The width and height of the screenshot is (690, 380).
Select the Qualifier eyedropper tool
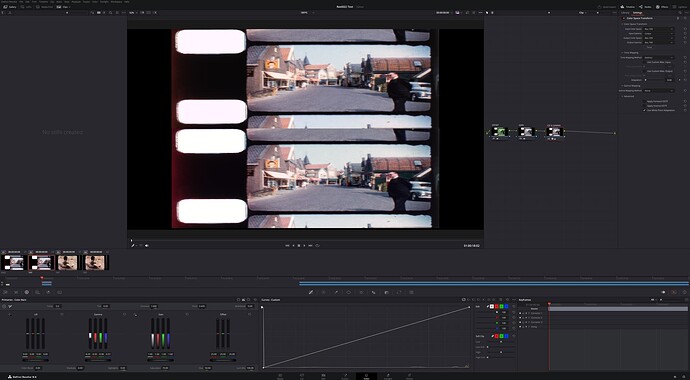336,292
